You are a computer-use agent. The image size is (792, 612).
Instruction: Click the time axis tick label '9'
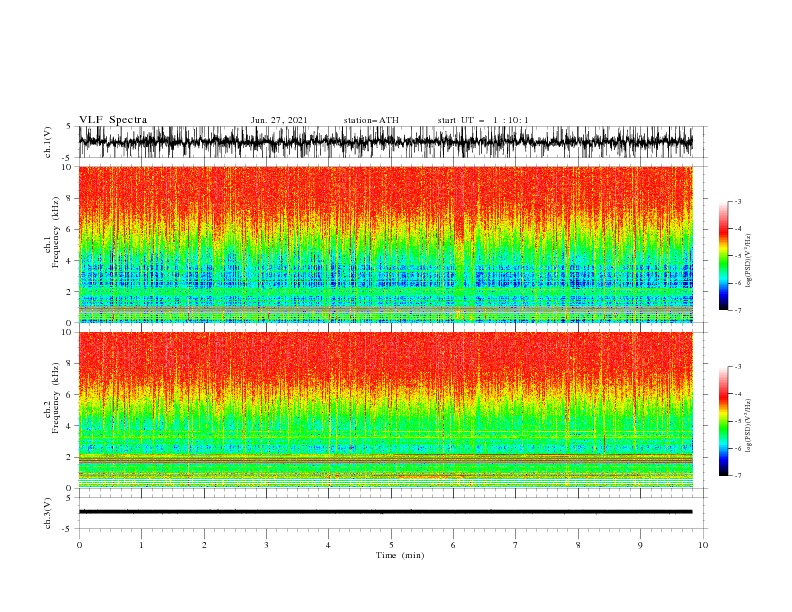(x=640, y=545)
